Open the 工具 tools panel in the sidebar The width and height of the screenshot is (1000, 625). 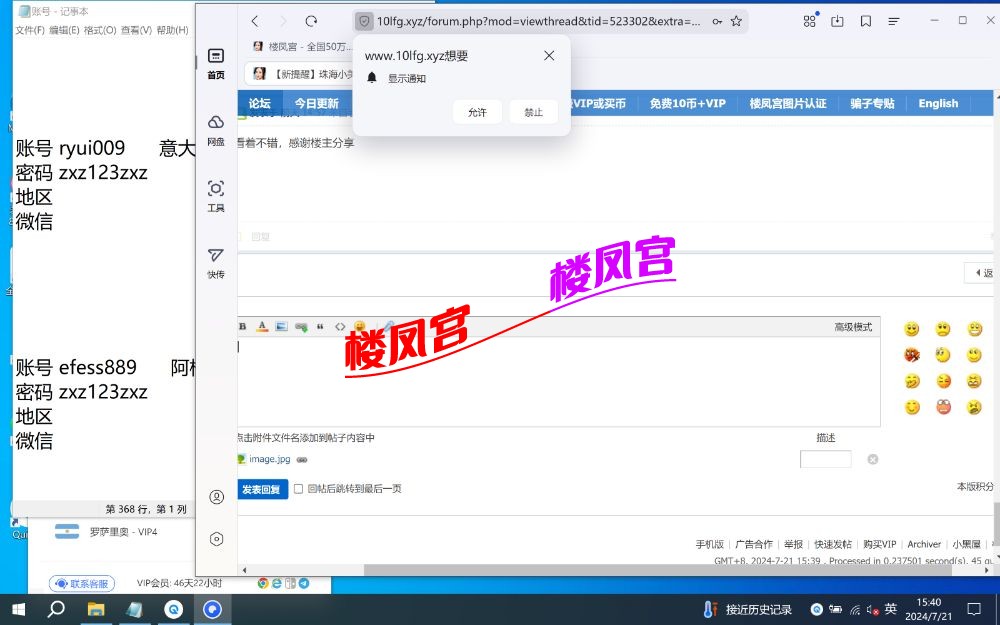tap(216, 195)
